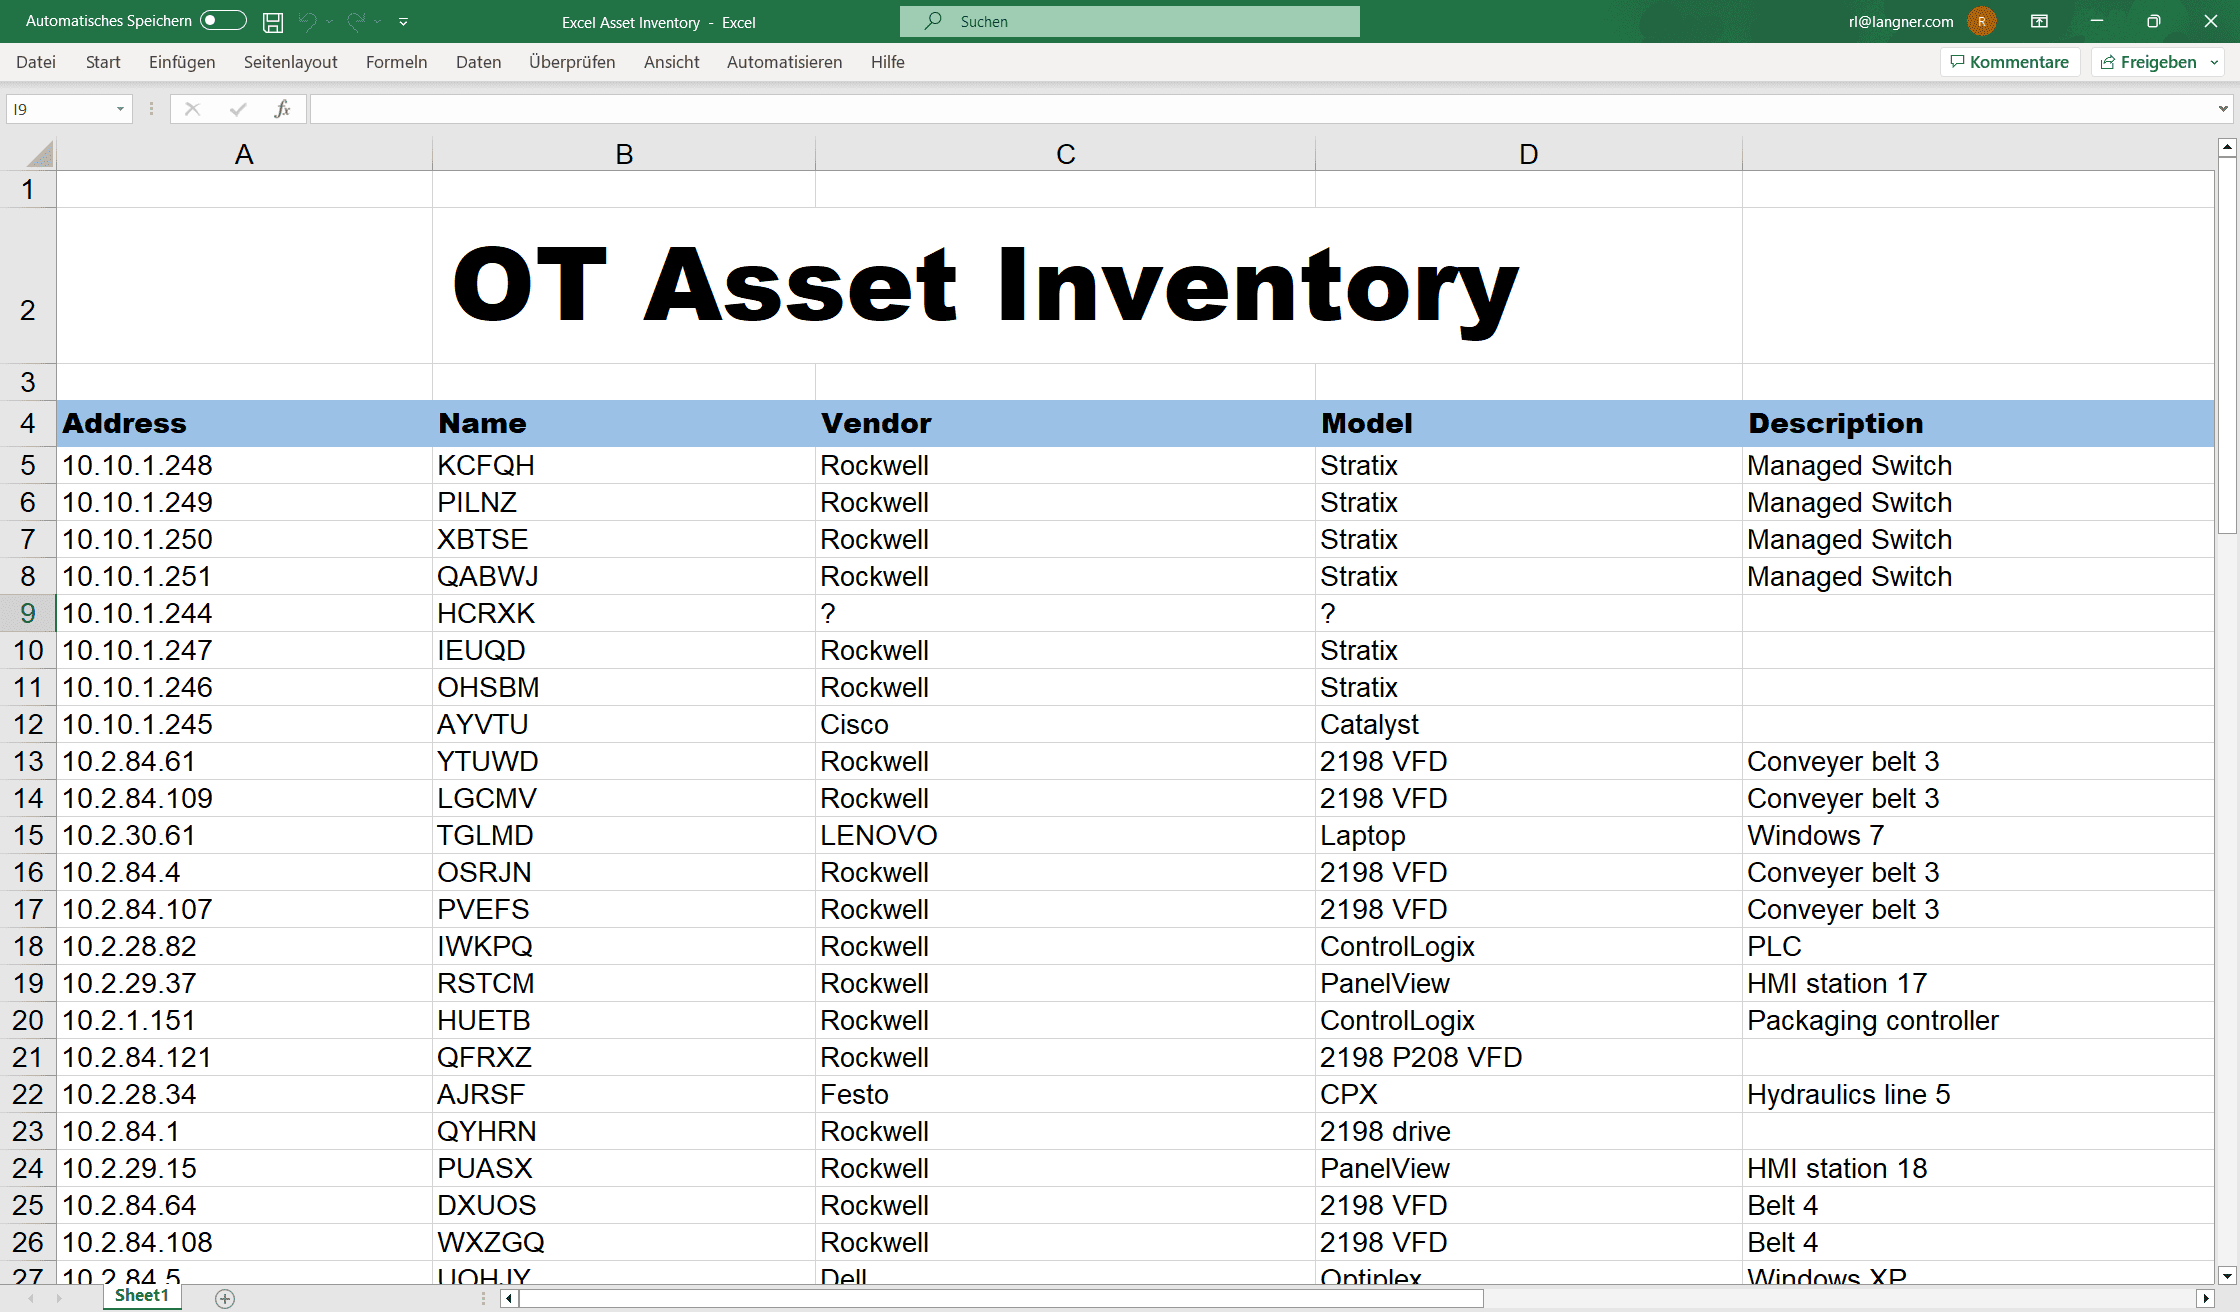2240x1312 pixels.
Task: Click the Packaging controller description cell
Action: point(1978,1020)
